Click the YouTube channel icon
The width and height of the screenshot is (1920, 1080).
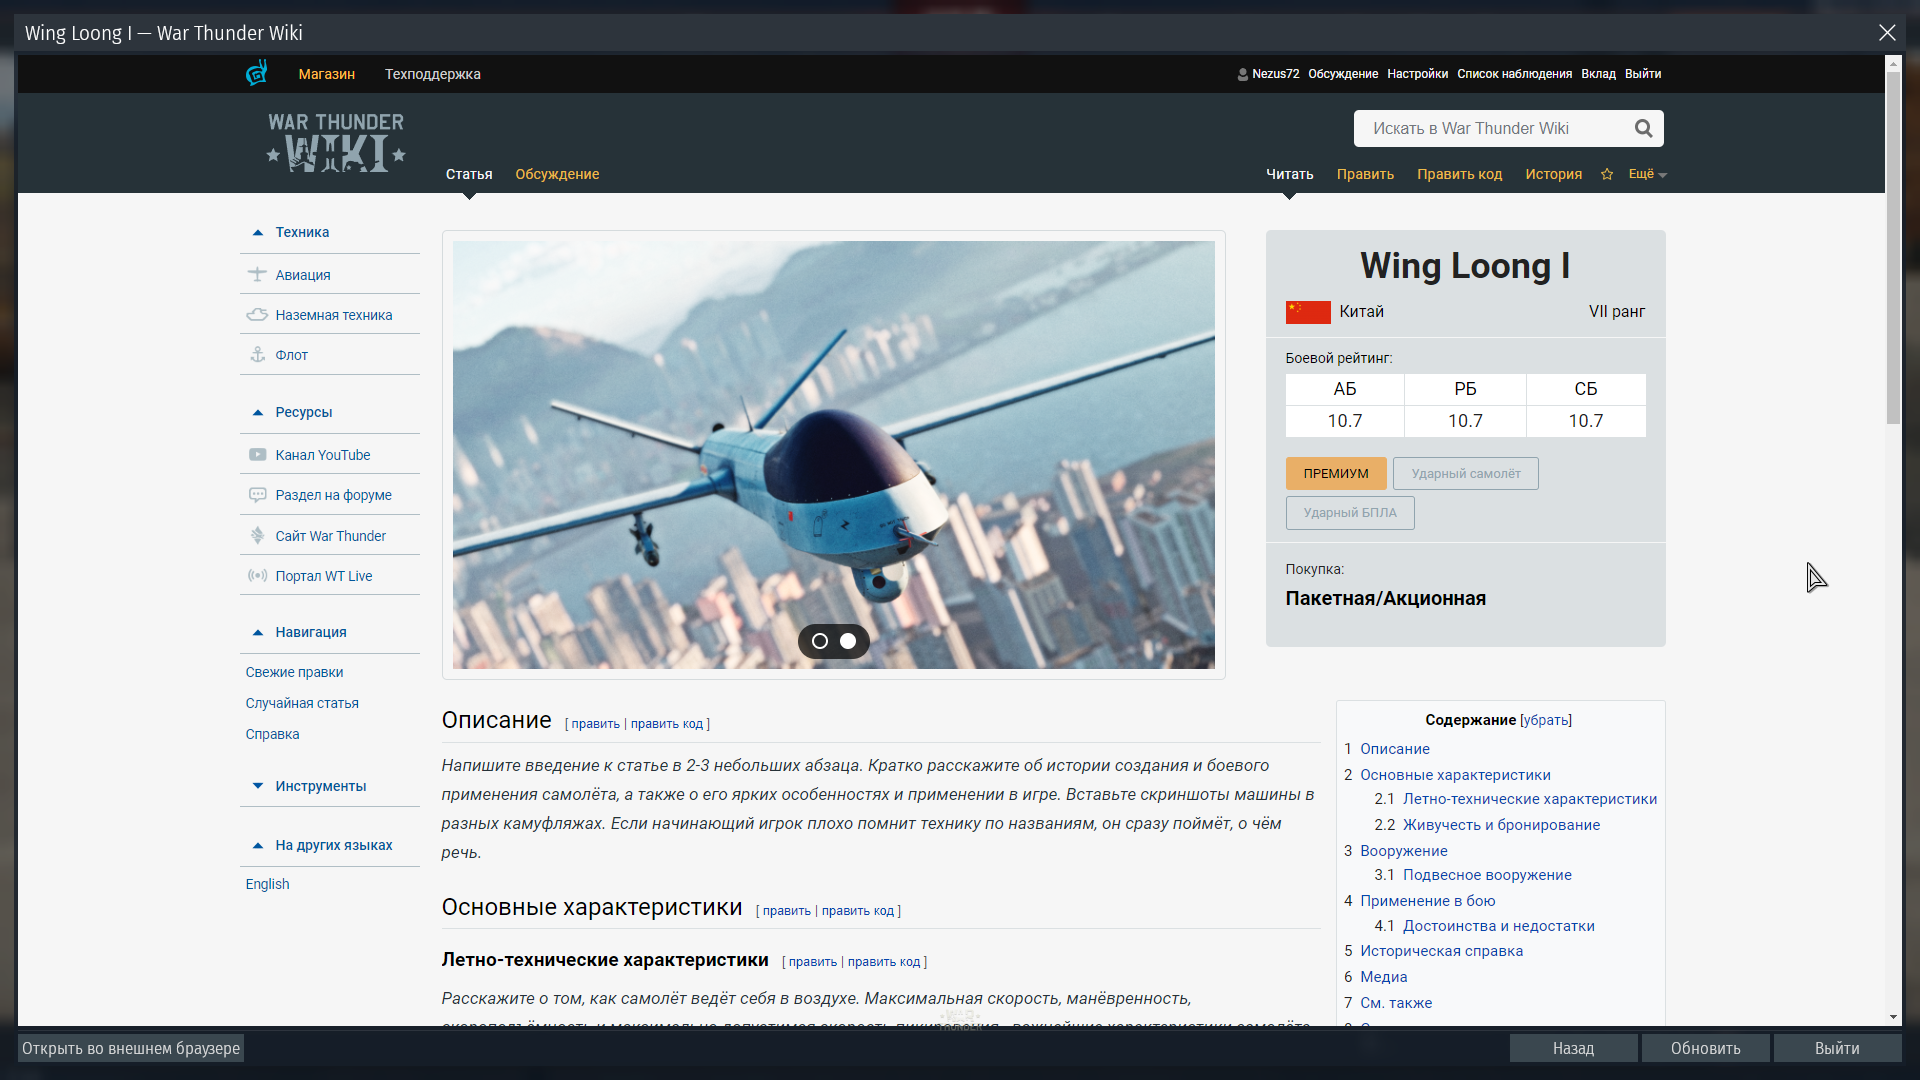point(257,454)
